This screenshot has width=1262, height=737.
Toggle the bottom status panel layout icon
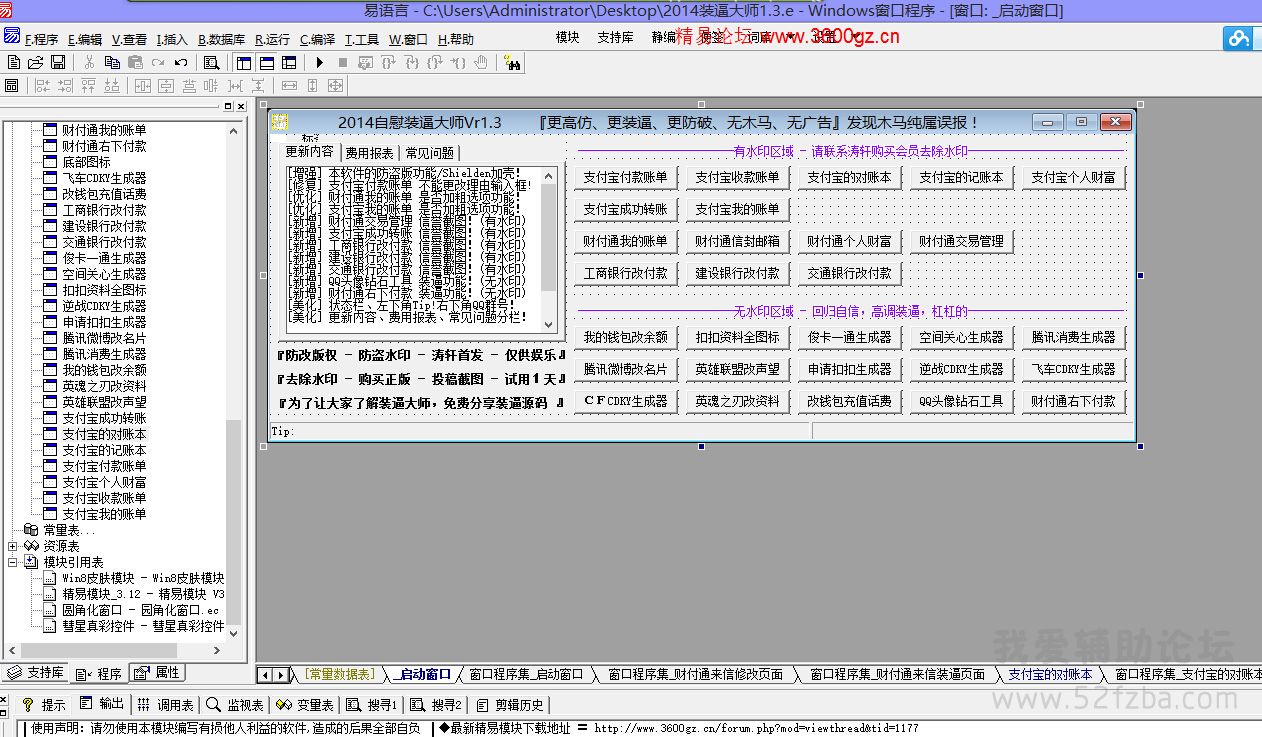click(x=266, y=62)
